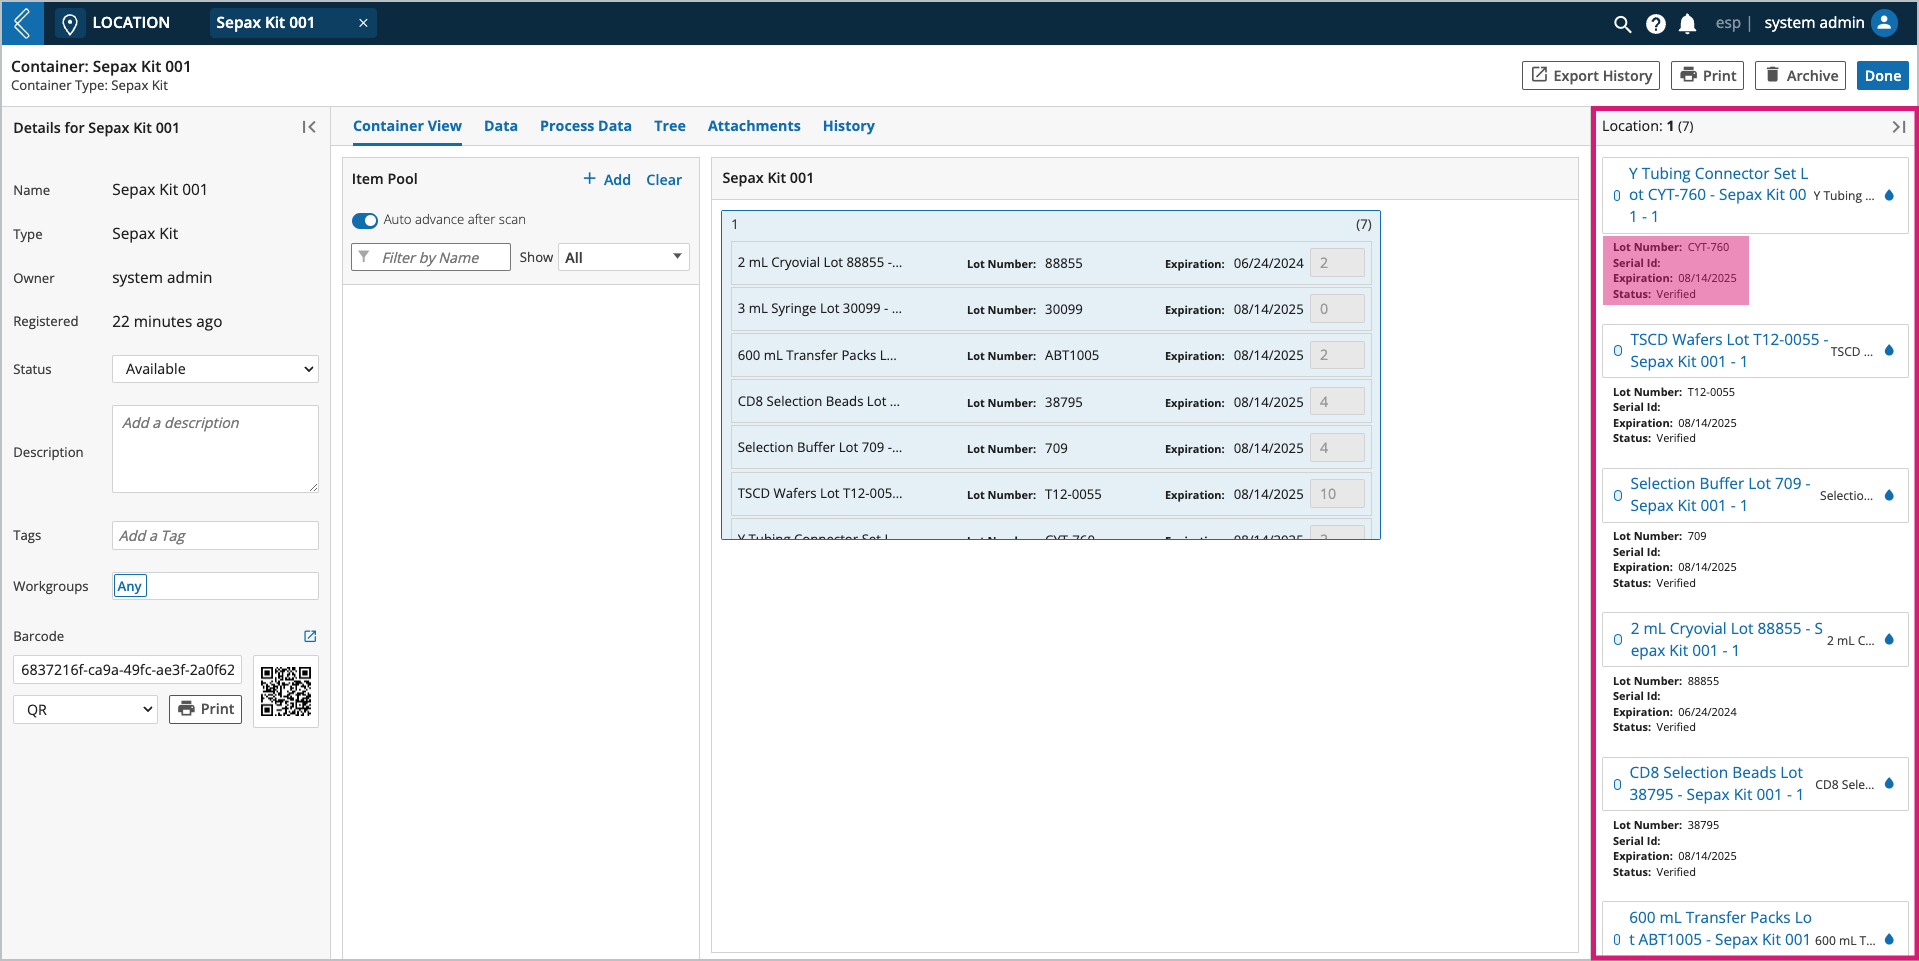Open the Attachments tab
The width and height of the screenshot is (1919, 961).
(754, 126)
